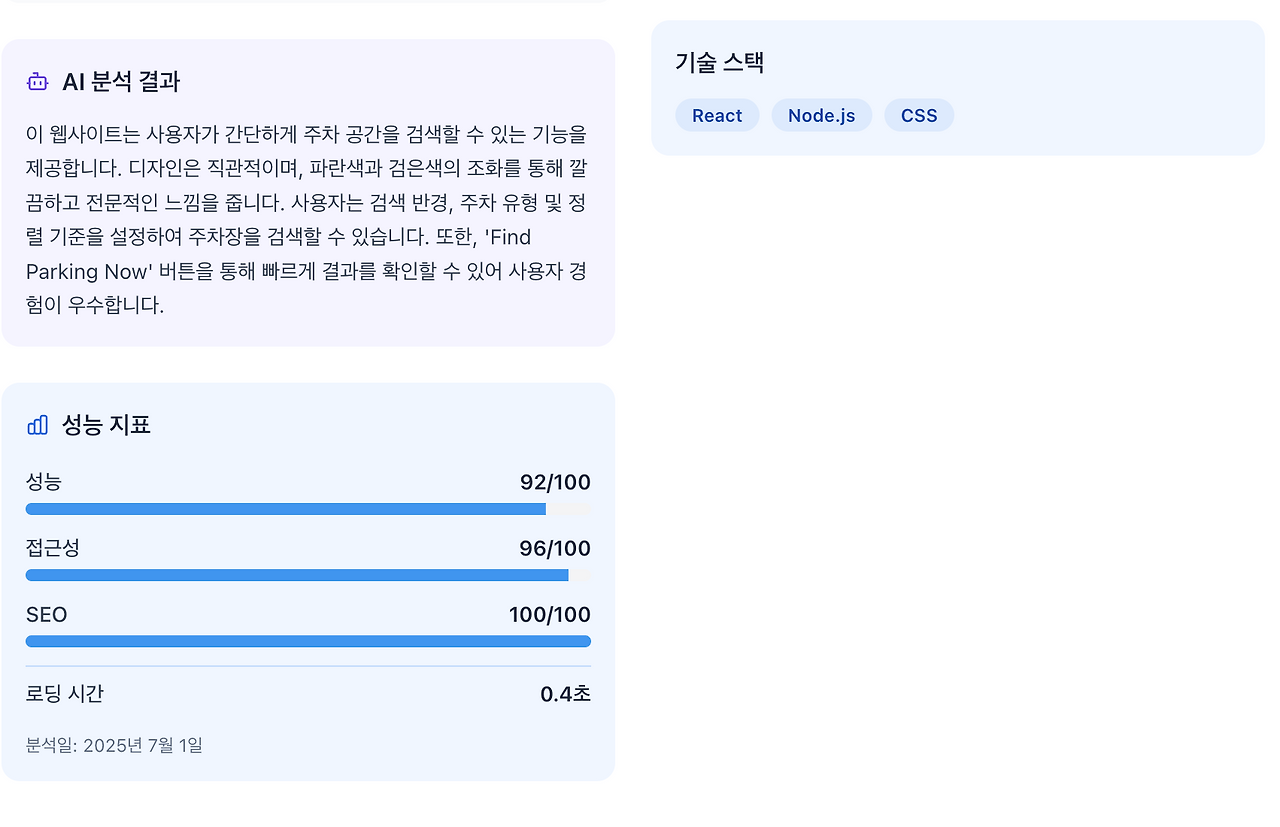Select the React tech stack tag
Screen dimensions: 1280x827
pos(717,115)
